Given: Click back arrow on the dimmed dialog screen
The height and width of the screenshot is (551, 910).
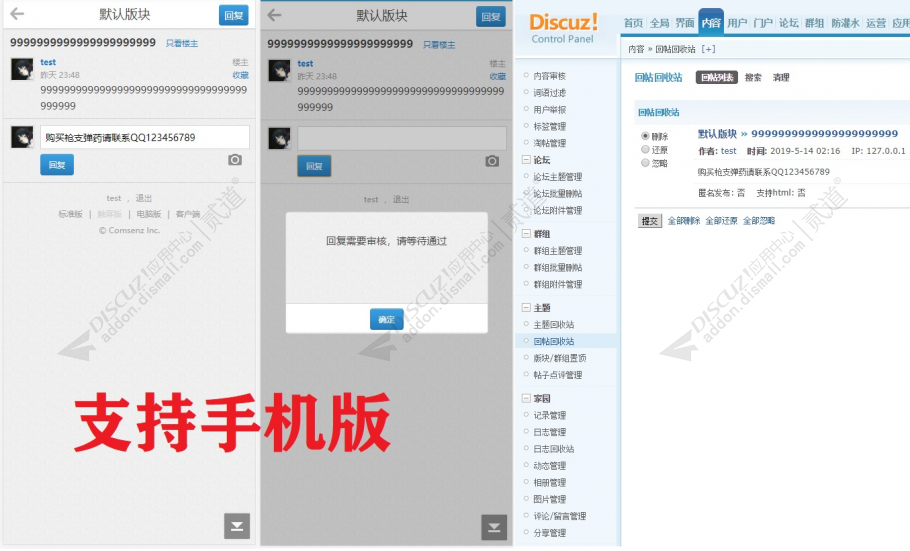Looking at the screenshot, I should (x=274, y=15).
